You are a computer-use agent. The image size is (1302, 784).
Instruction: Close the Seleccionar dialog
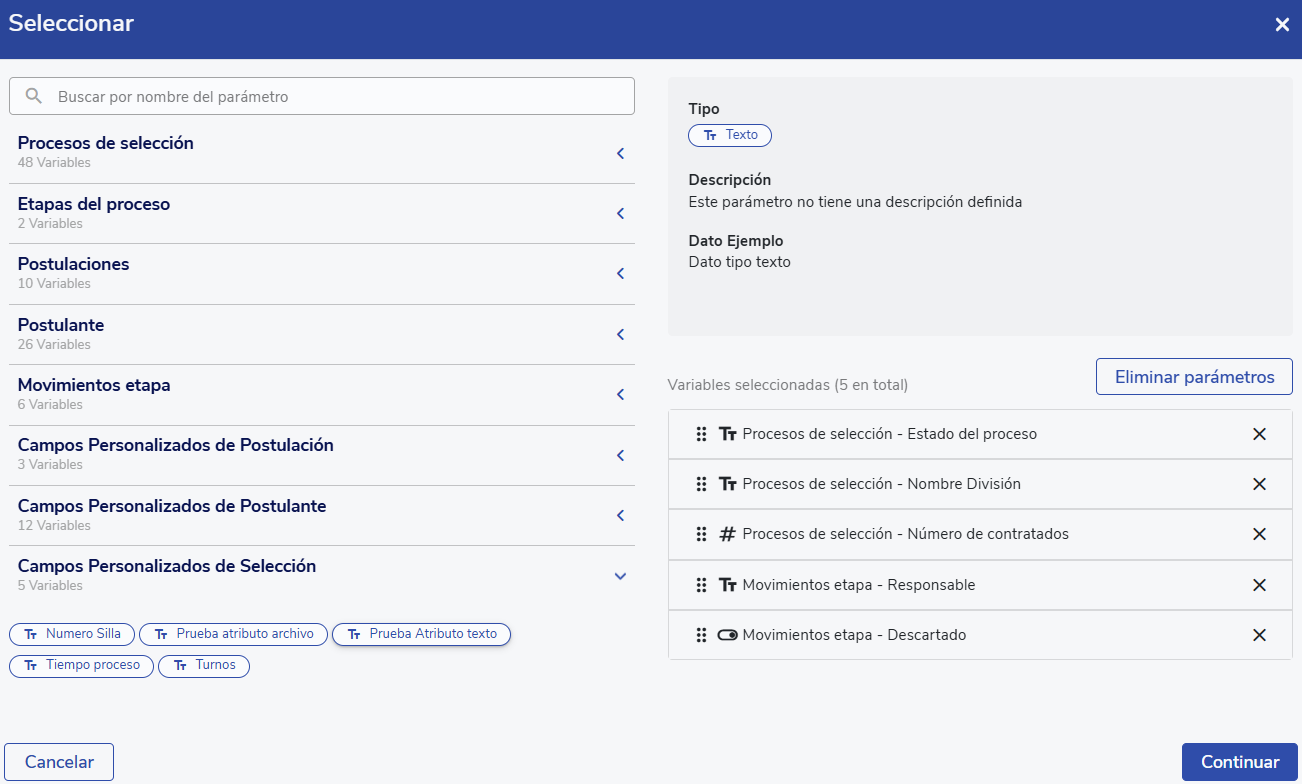[1281, 25]
